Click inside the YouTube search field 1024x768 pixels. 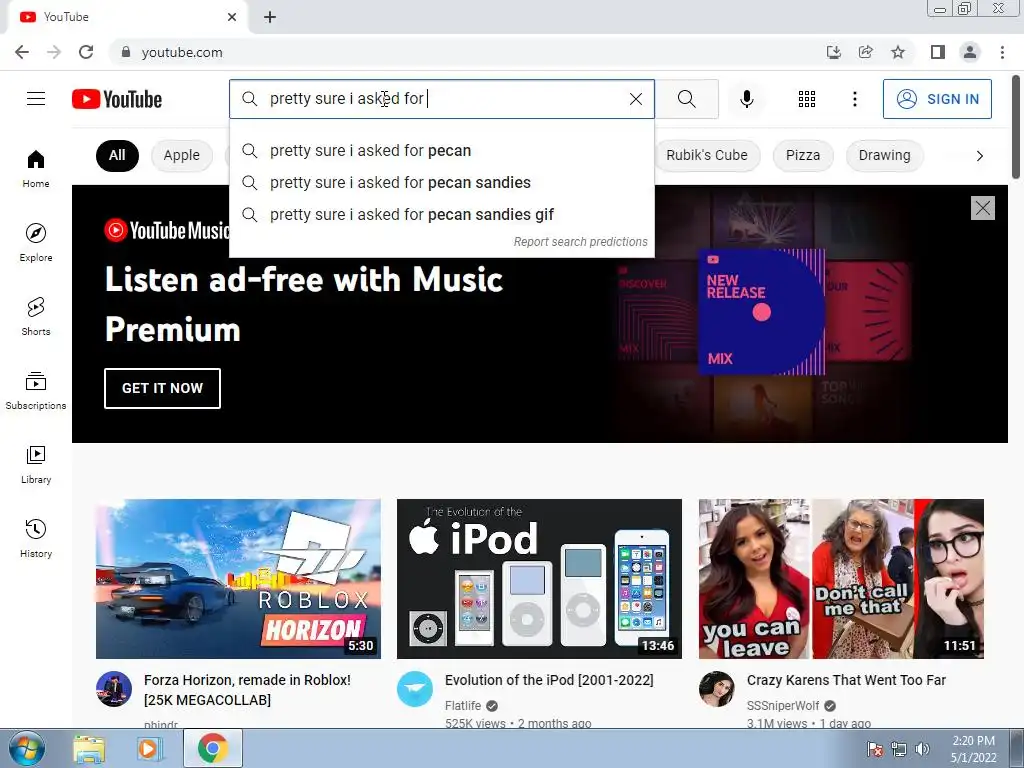[x=441, y=99]
